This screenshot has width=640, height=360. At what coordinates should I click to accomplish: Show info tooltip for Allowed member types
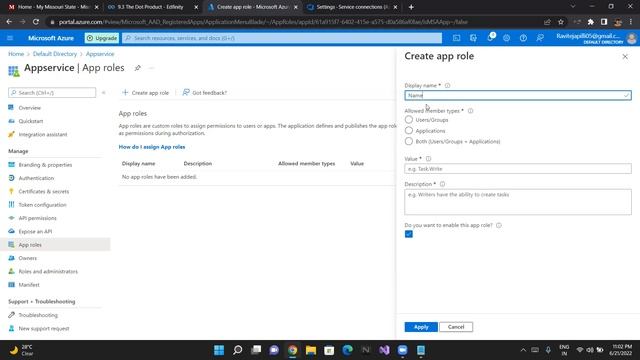coord(470,111)
